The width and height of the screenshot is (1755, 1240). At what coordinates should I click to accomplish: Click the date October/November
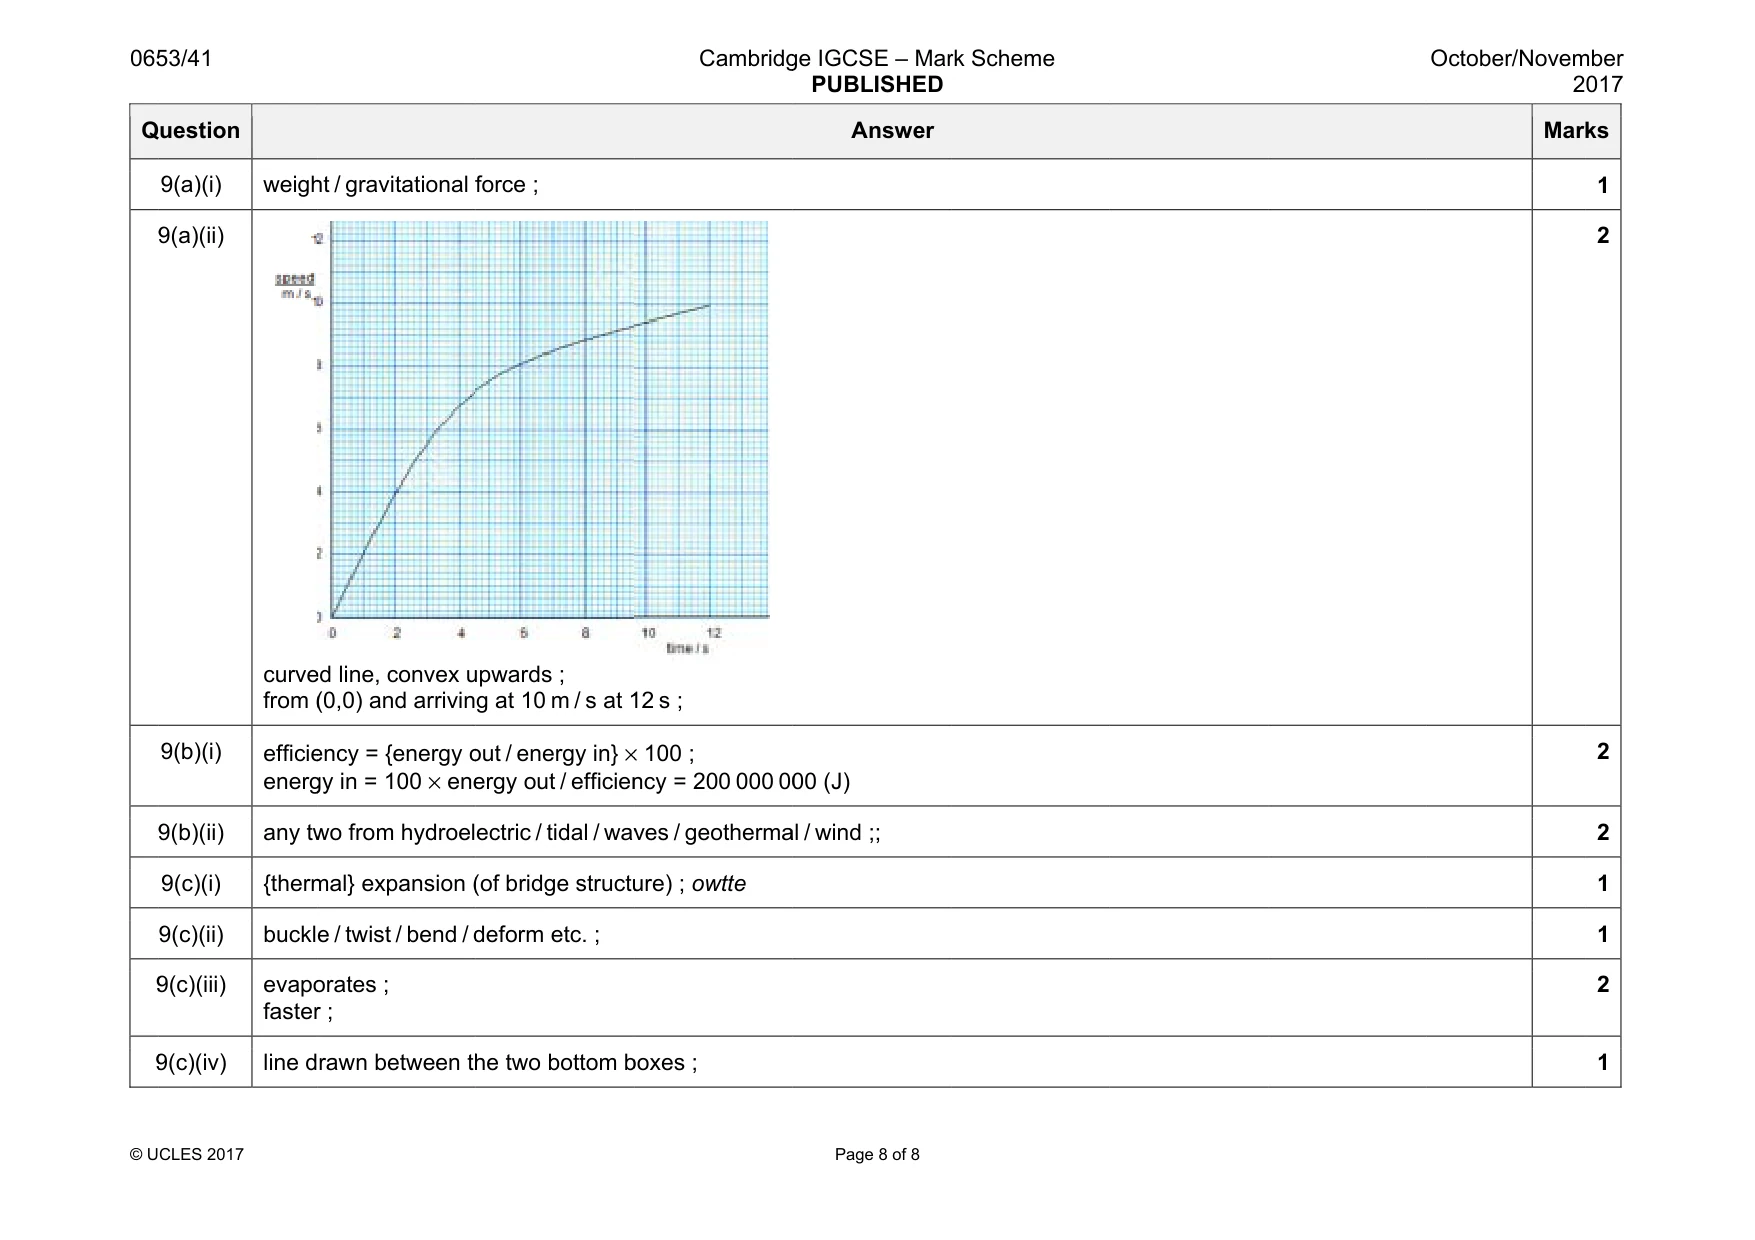tap(1526, 59)
